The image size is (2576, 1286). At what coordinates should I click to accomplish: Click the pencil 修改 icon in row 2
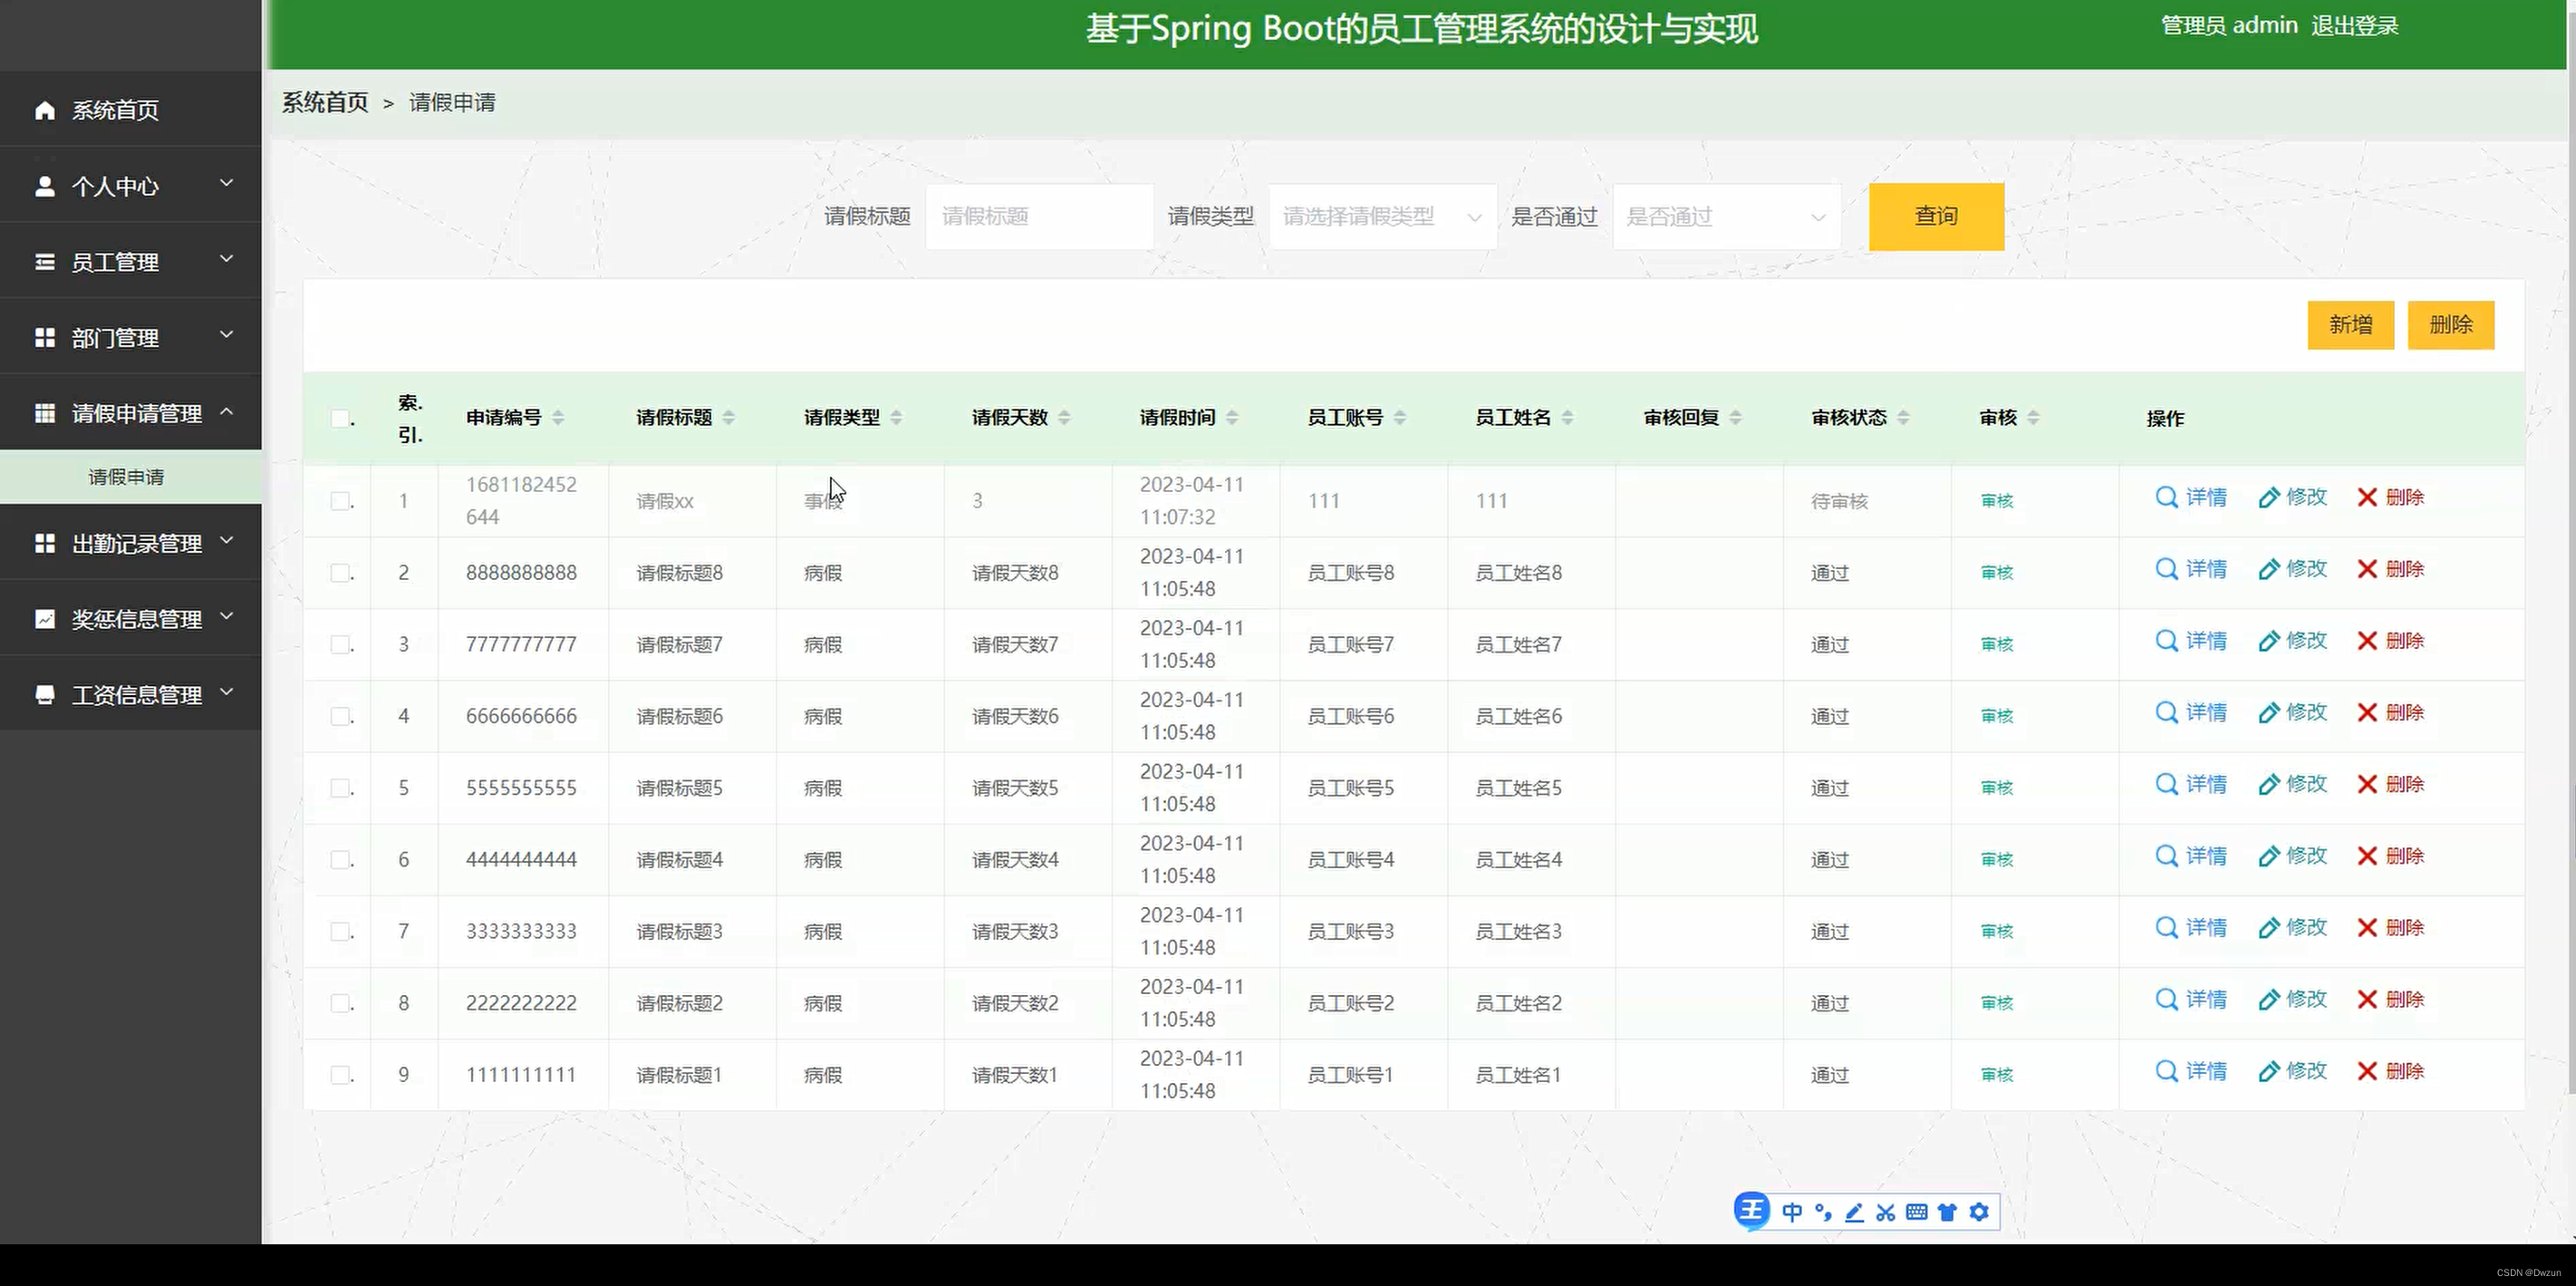2269,569
